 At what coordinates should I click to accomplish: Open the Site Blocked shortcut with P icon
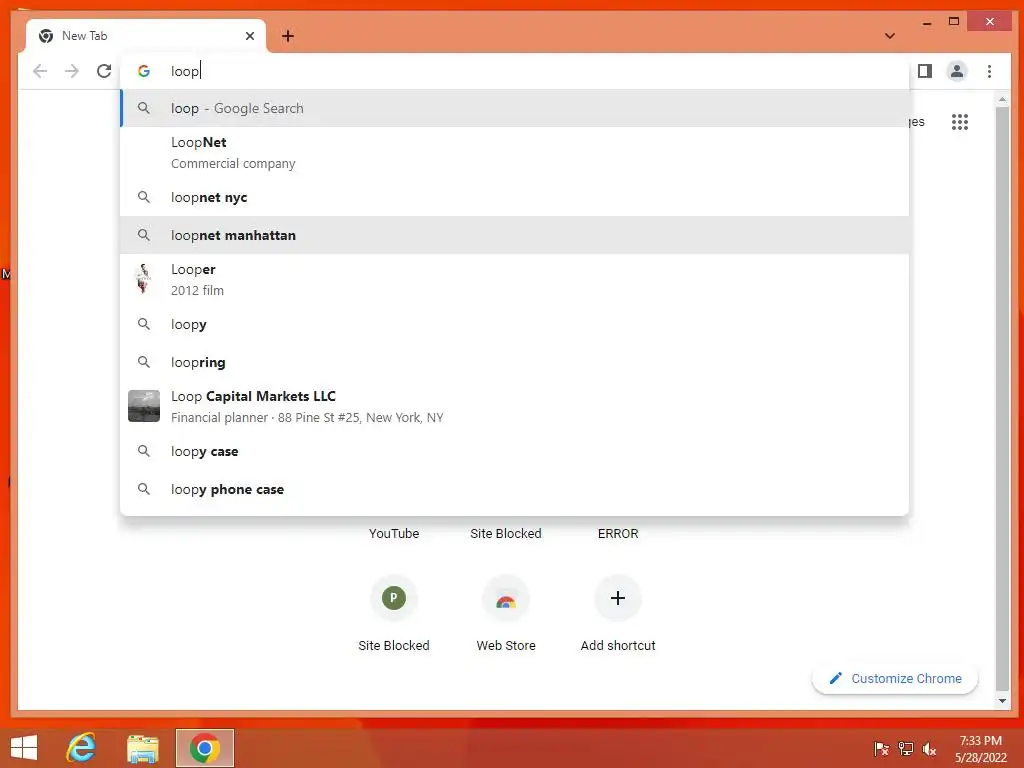[x=394, y=613]
